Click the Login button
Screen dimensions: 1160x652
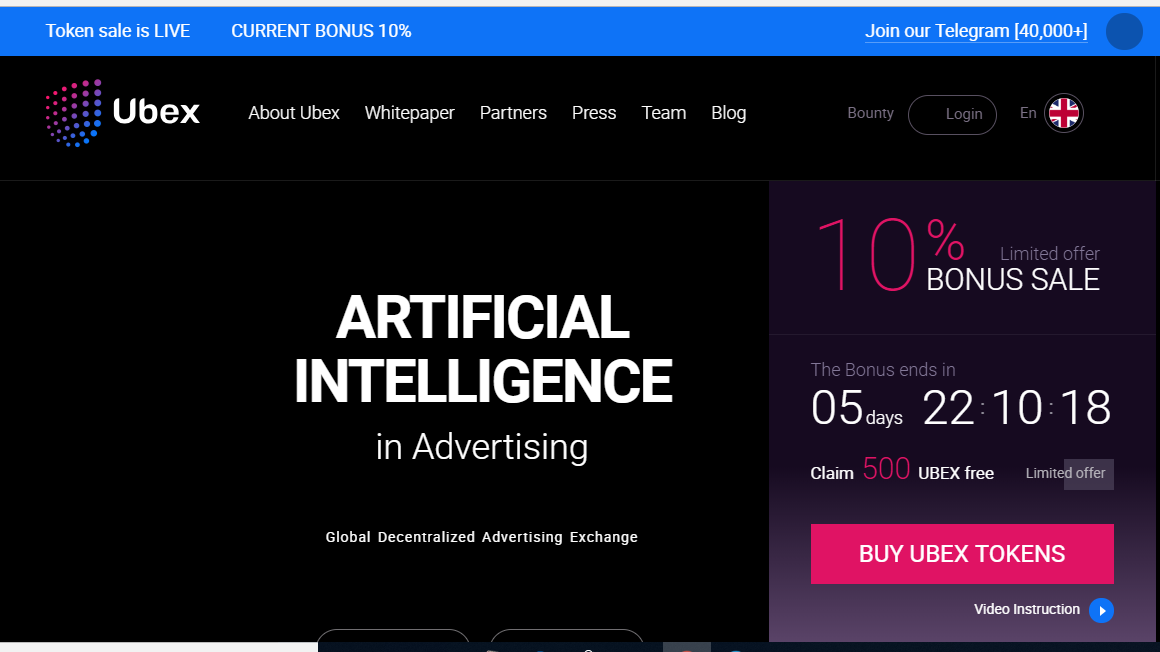pyautogui.click(x=952, y=115)
